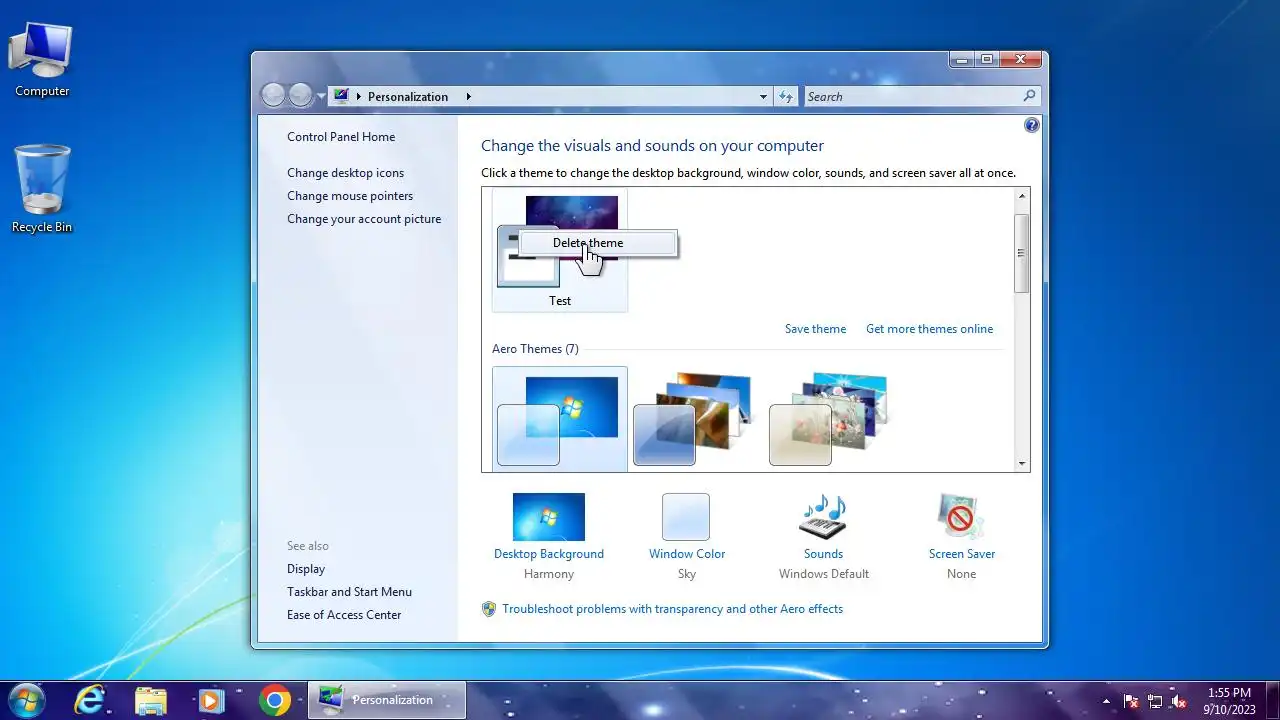
Task: Expand the arrow after Personalization breadcrumb
Action: (x=468, y=97)
